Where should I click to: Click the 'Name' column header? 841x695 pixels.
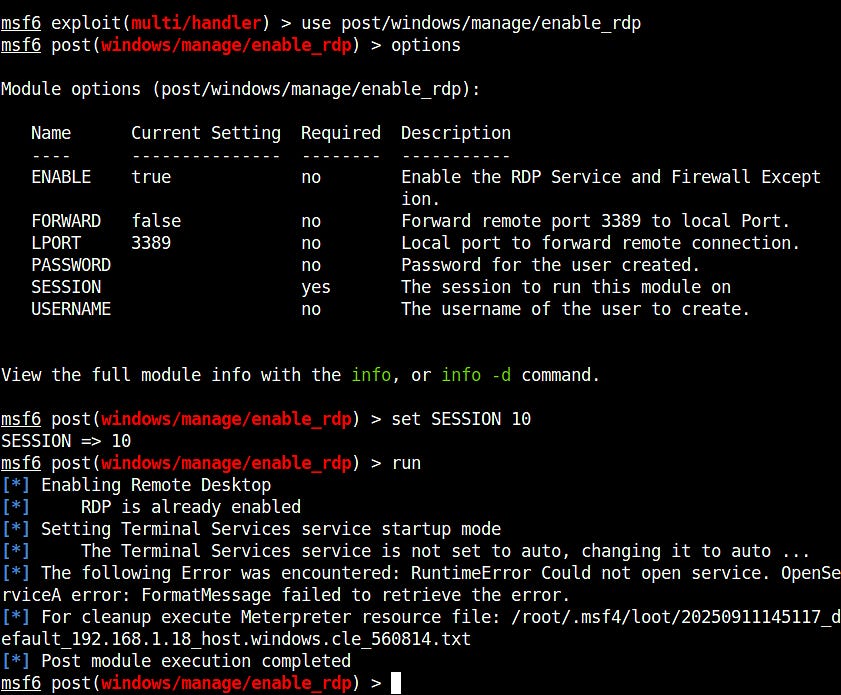[x=51, y=132]
